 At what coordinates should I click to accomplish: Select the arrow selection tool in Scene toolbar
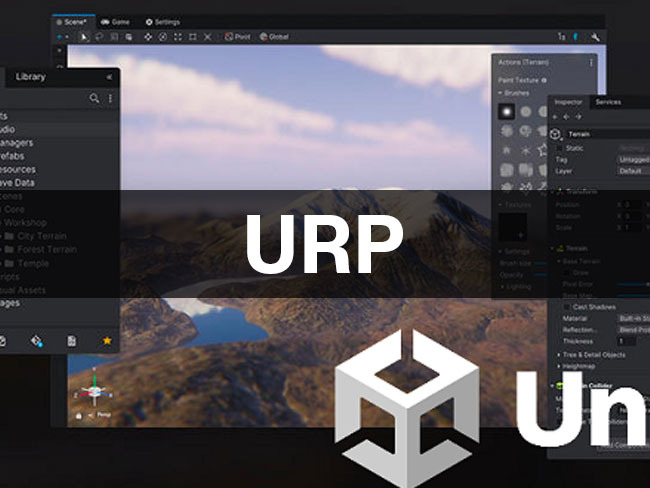[x=84, y=37]
